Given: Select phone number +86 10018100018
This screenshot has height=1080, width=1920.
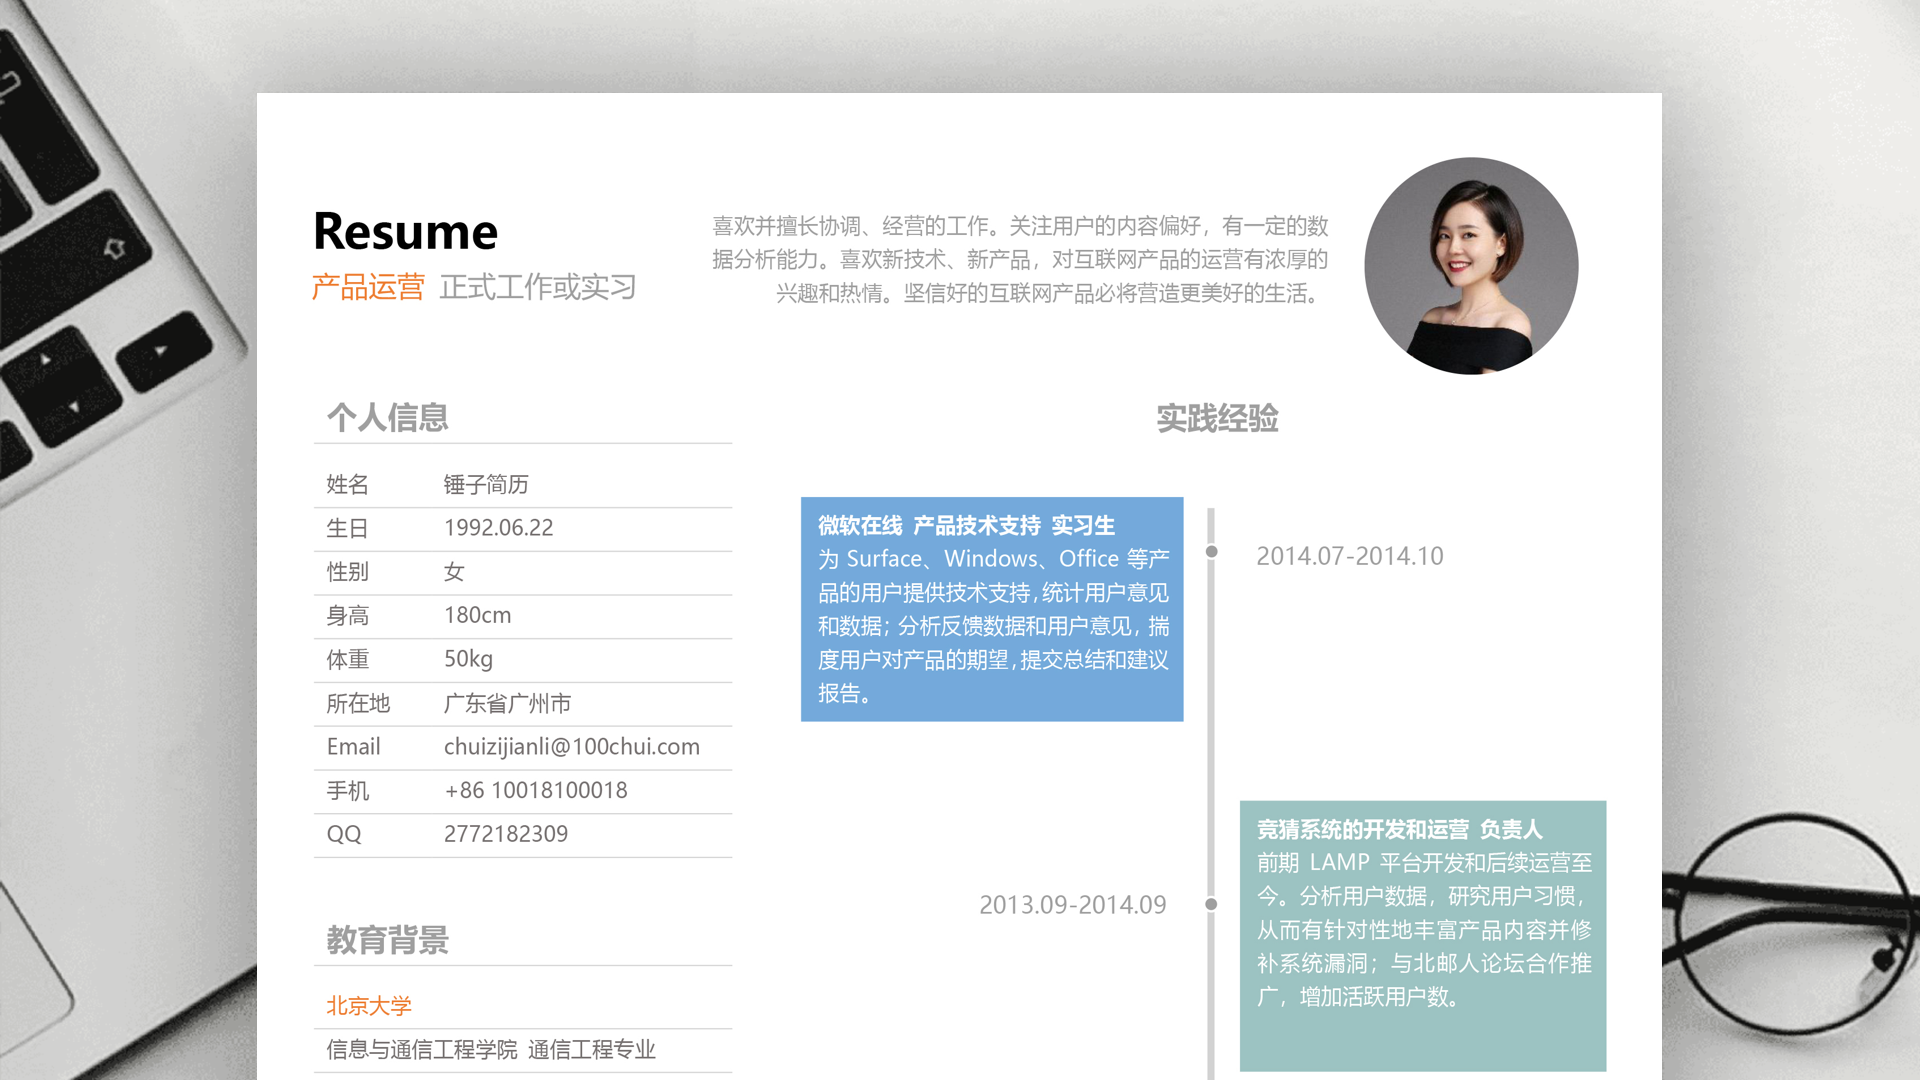Looking at the screenshot, I should coord(535,790).
